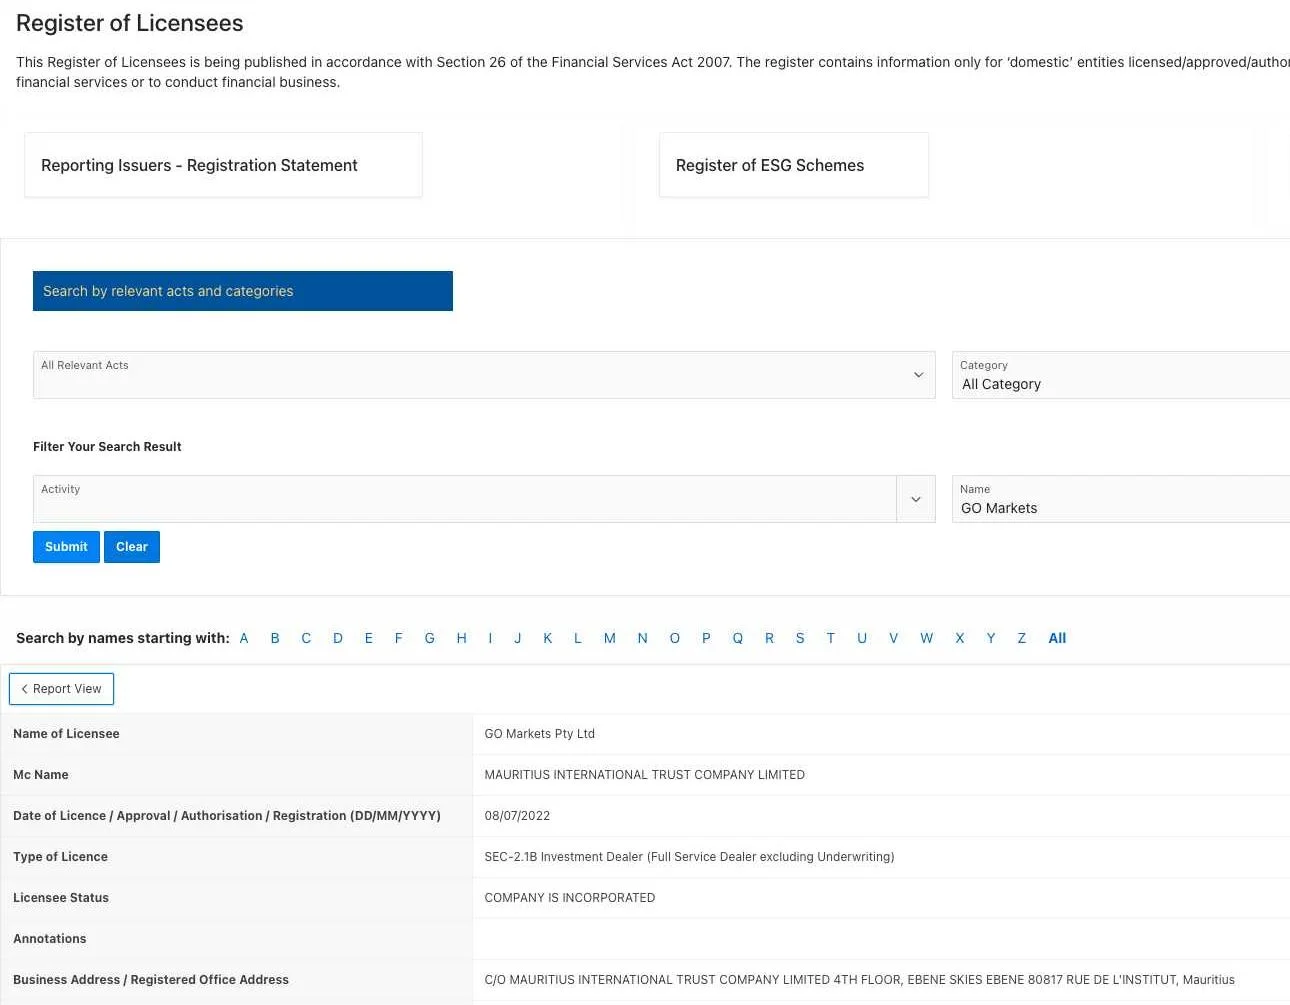Filter names starting with letter W
The image size is (1290, 1005).
coord(927,638)
